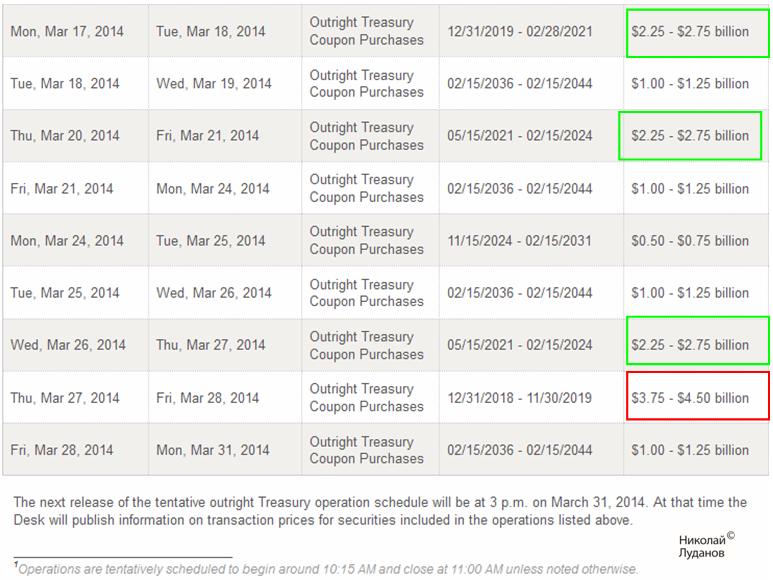Click the green-boxed amount in the Mar 17 row
773x580 pixels.
[690, 32]
